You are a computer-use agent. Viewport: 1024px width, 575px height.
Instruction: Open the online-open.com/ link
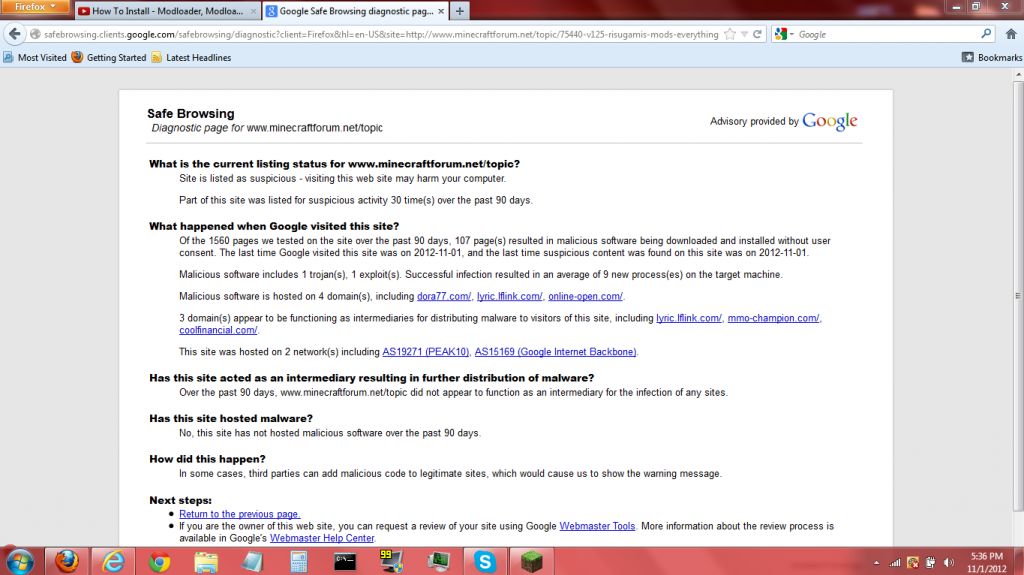585,296
